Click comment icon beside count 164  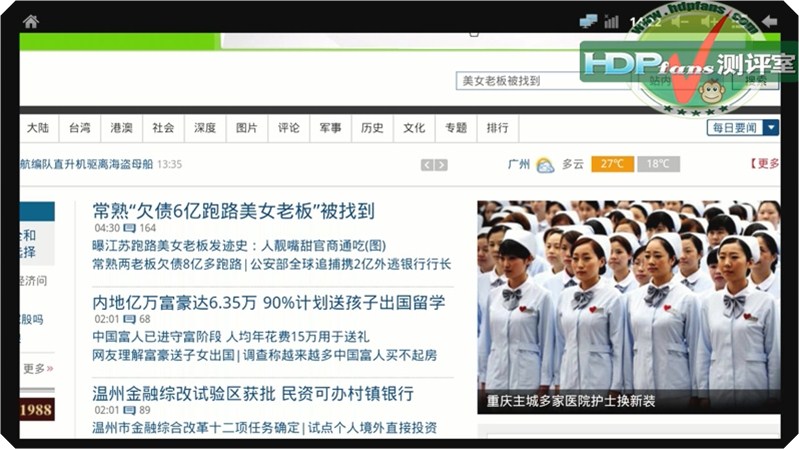point(130,228)
